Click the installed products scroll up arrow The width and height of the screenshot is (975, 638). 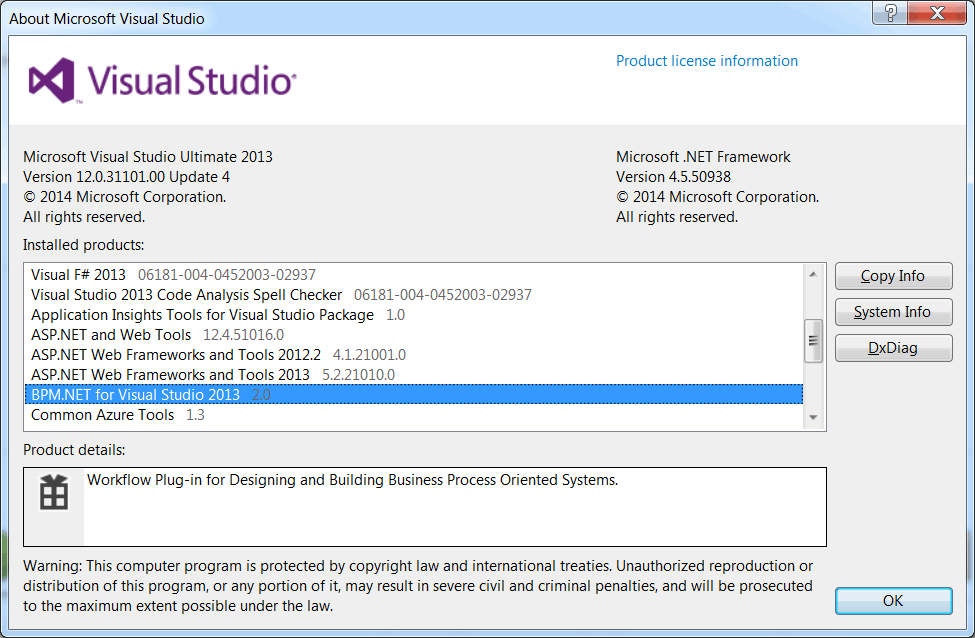point(813,274)
